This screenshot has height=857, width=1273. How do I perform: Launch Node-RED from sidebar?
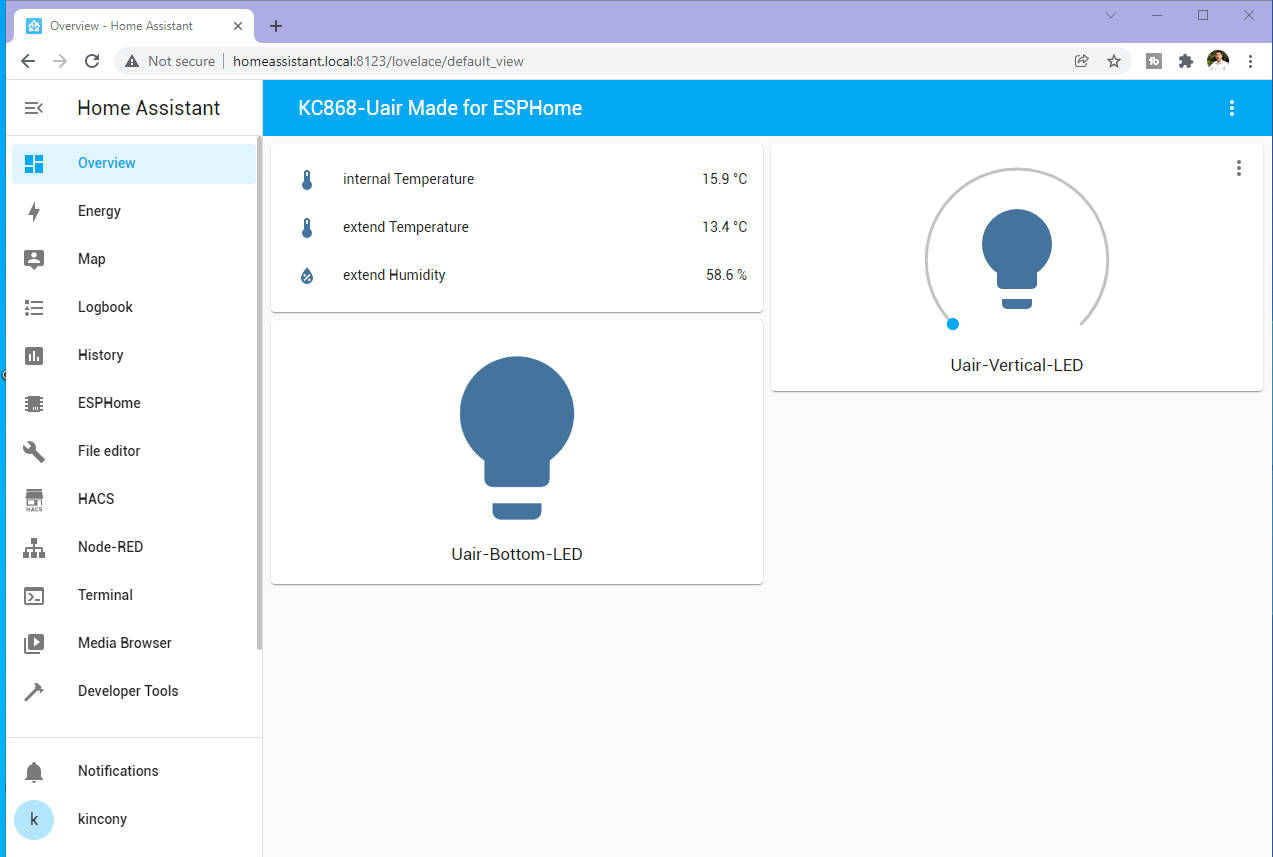point(110,547)
